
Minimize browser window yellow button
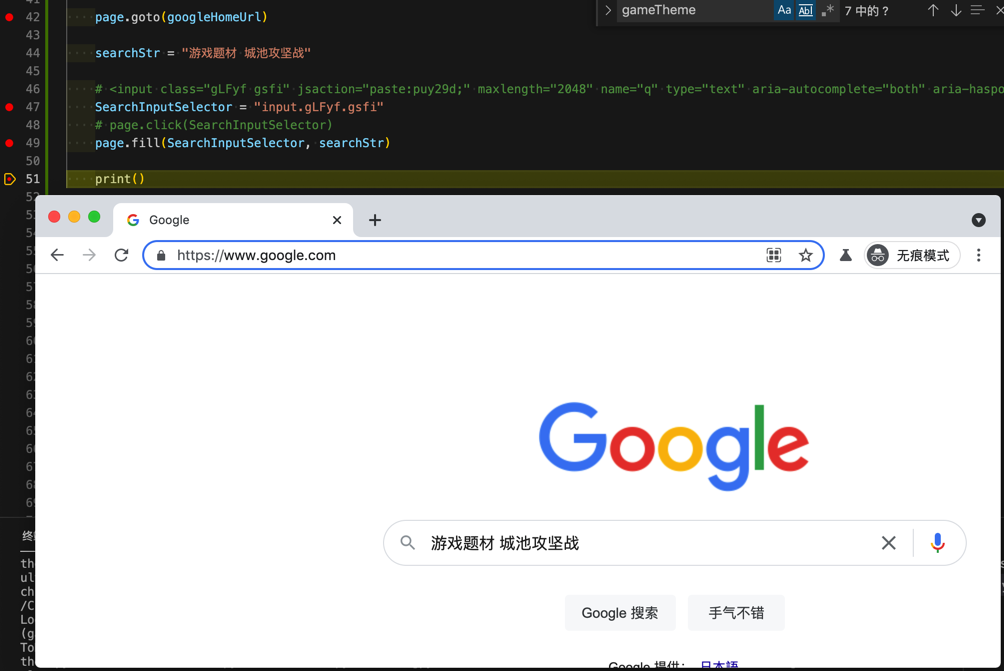[74, 217]
